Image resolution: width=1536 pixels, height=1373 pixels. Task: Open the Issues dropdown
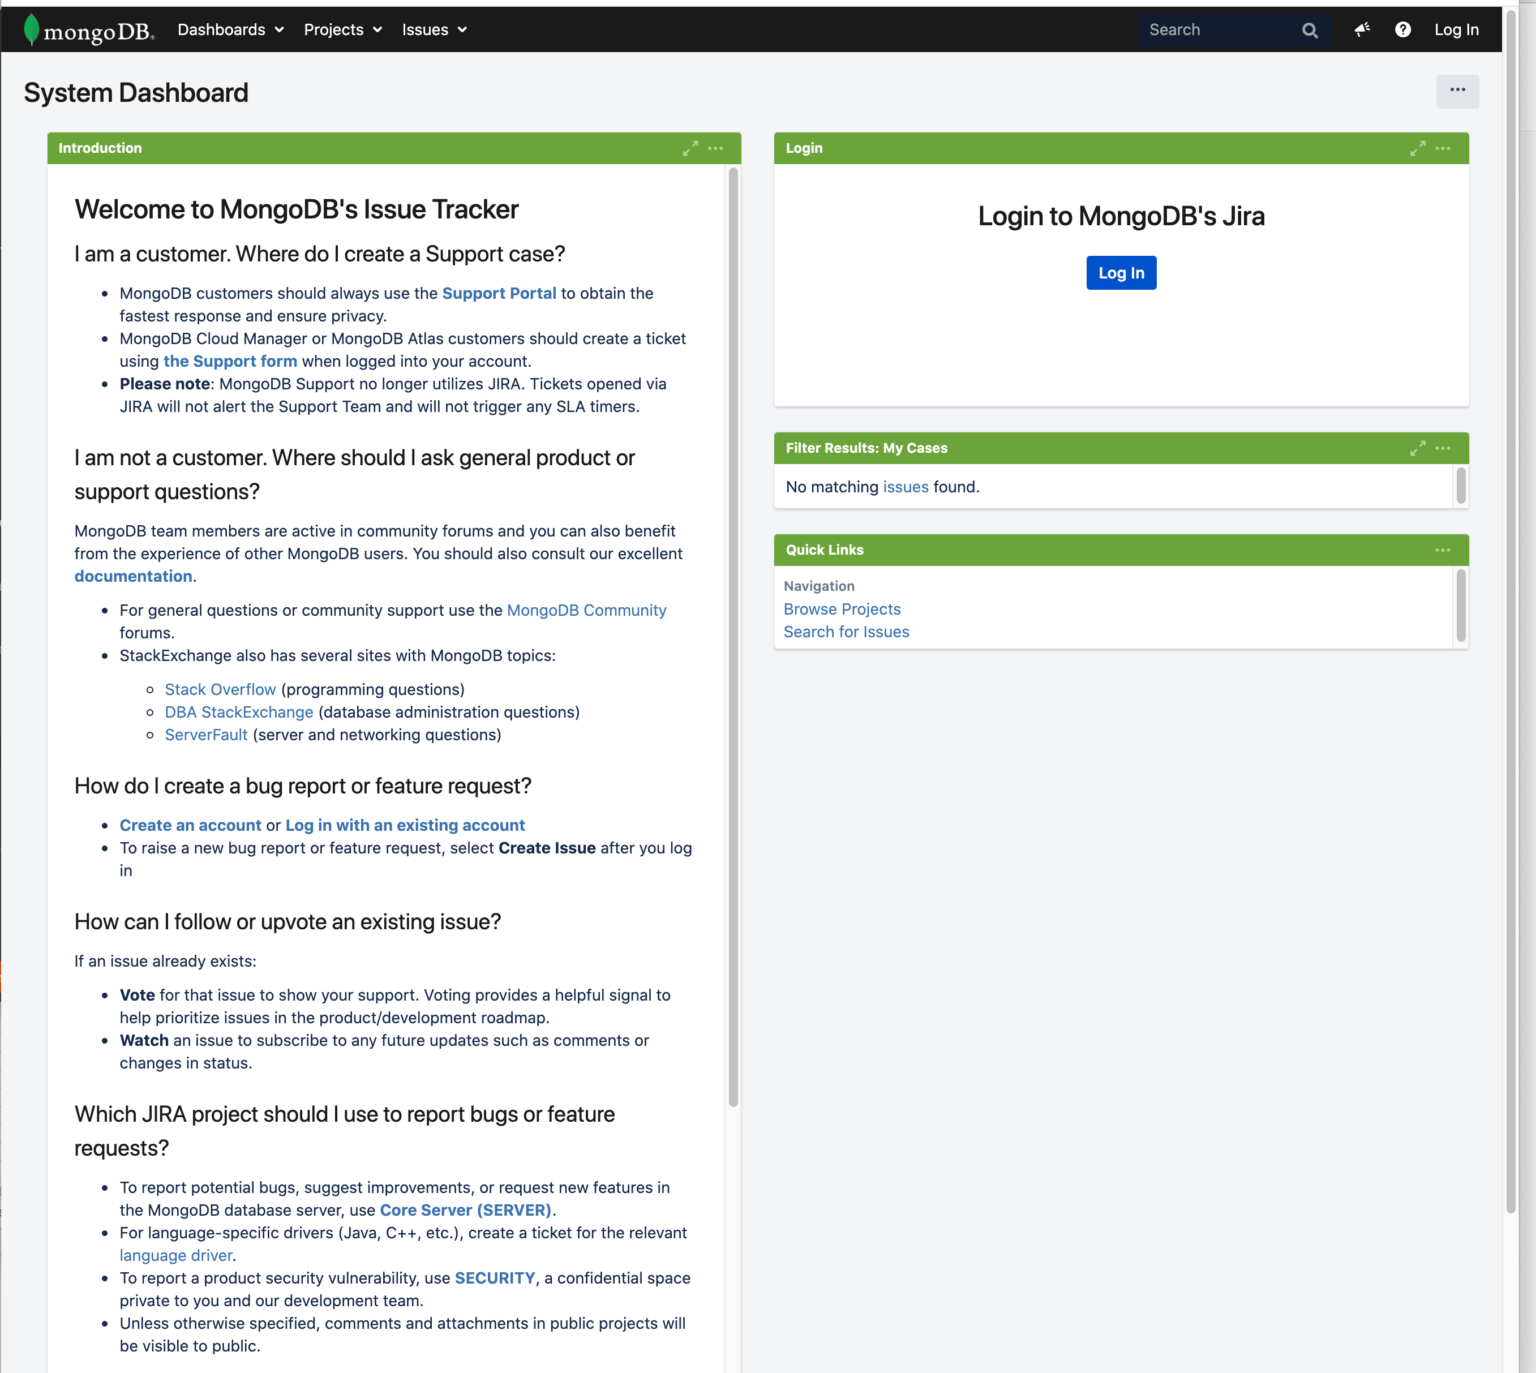pyautogui.click(x=433, y=29)
